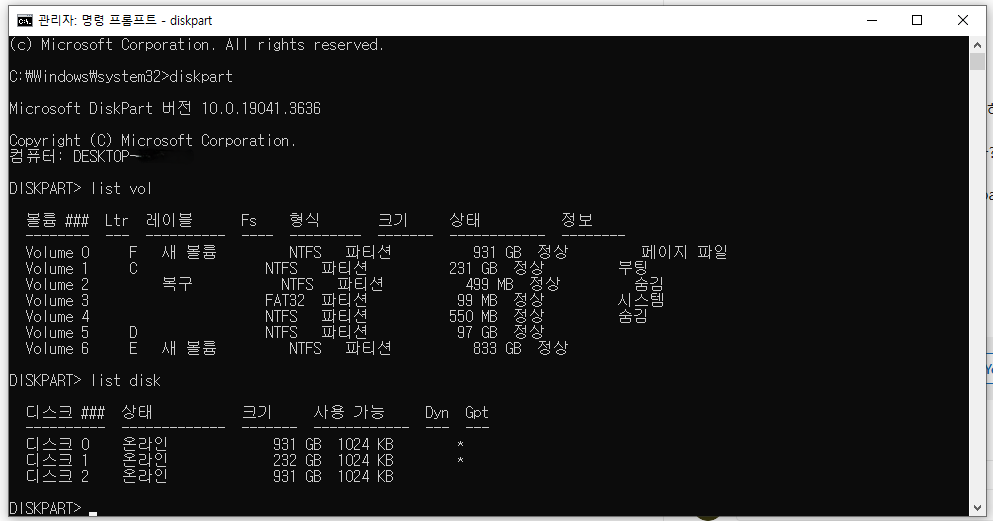Click 'Volume 5' row label

click(x=57, y=332)
